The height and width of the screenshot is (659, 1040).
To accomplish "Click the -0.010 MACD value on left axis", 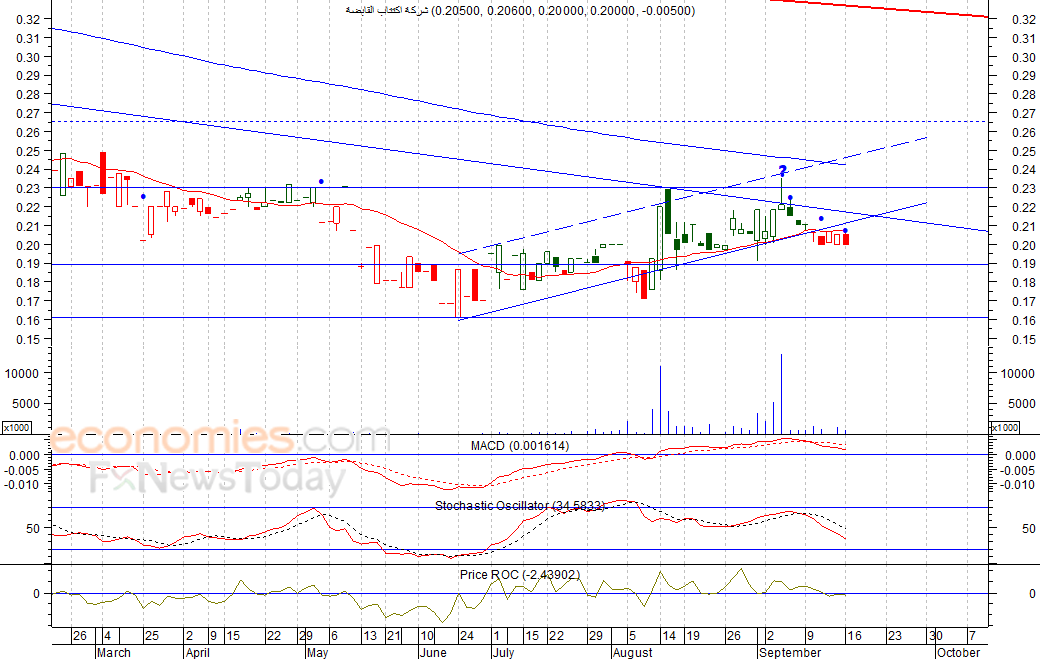I will (24, 485).
